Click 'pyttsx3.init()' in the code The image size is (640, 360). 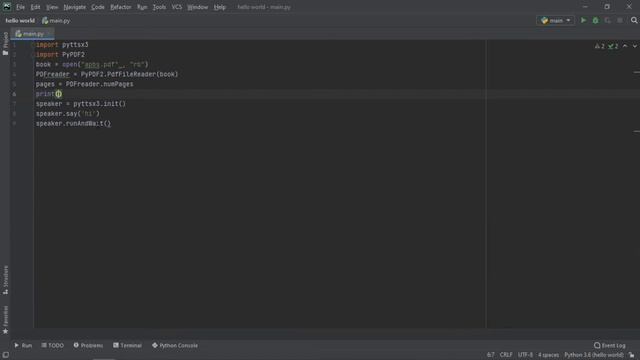(100, 104)
